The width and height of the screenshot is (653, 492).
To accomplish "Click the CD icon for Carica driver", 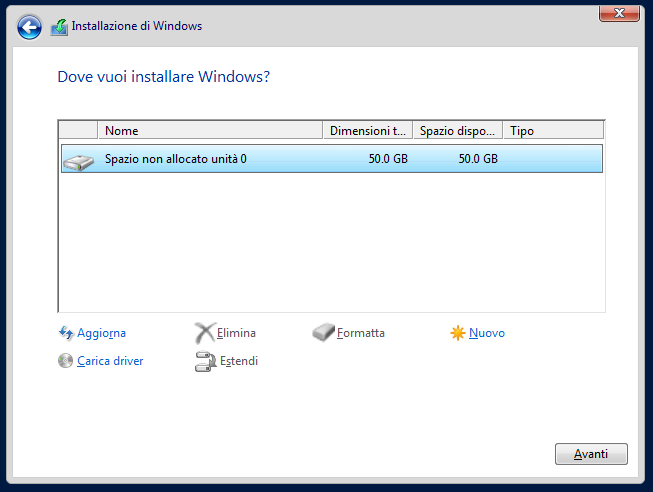I will (65, 361).
